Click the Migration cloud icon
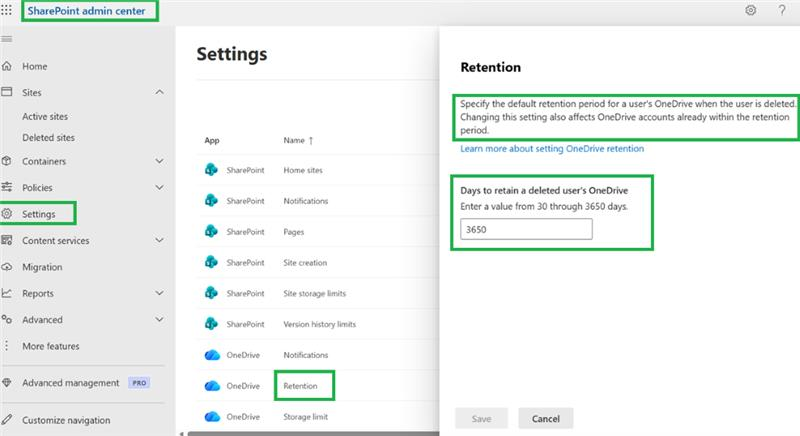The height and width of the screenshot is (436, 800). (7, 267)
